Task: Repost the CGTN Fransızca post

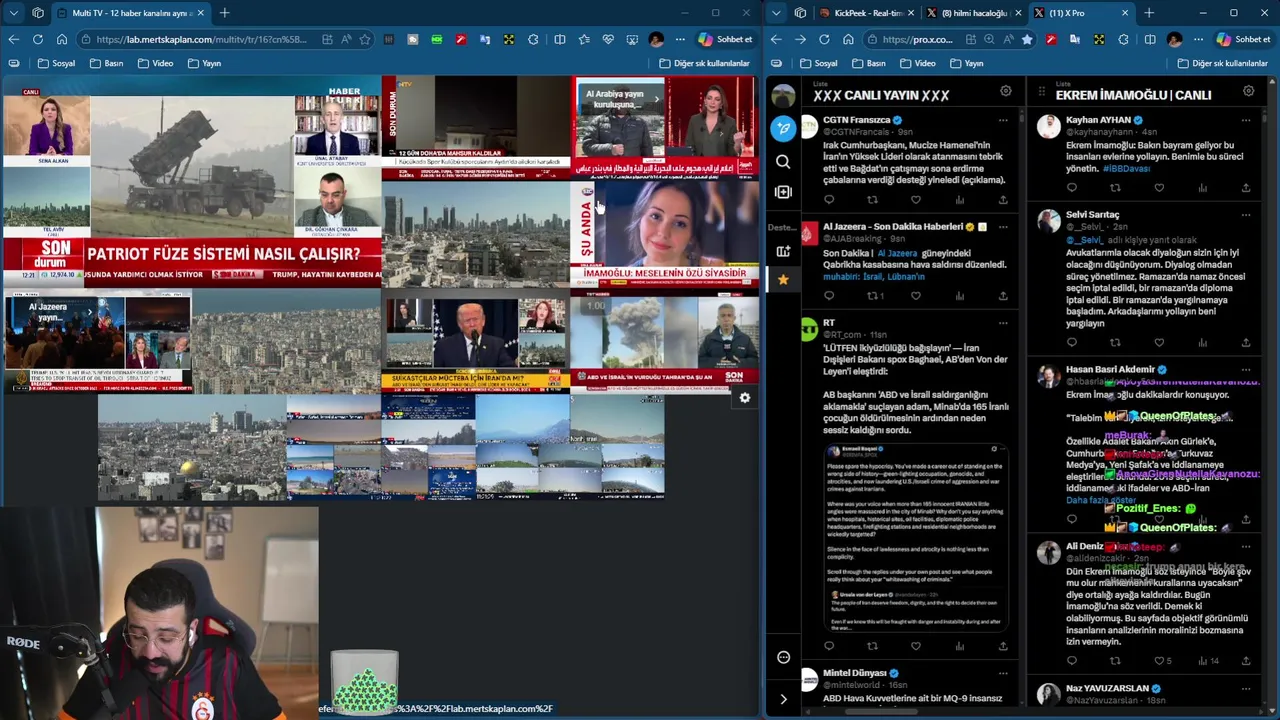Action: coord(872,200)
